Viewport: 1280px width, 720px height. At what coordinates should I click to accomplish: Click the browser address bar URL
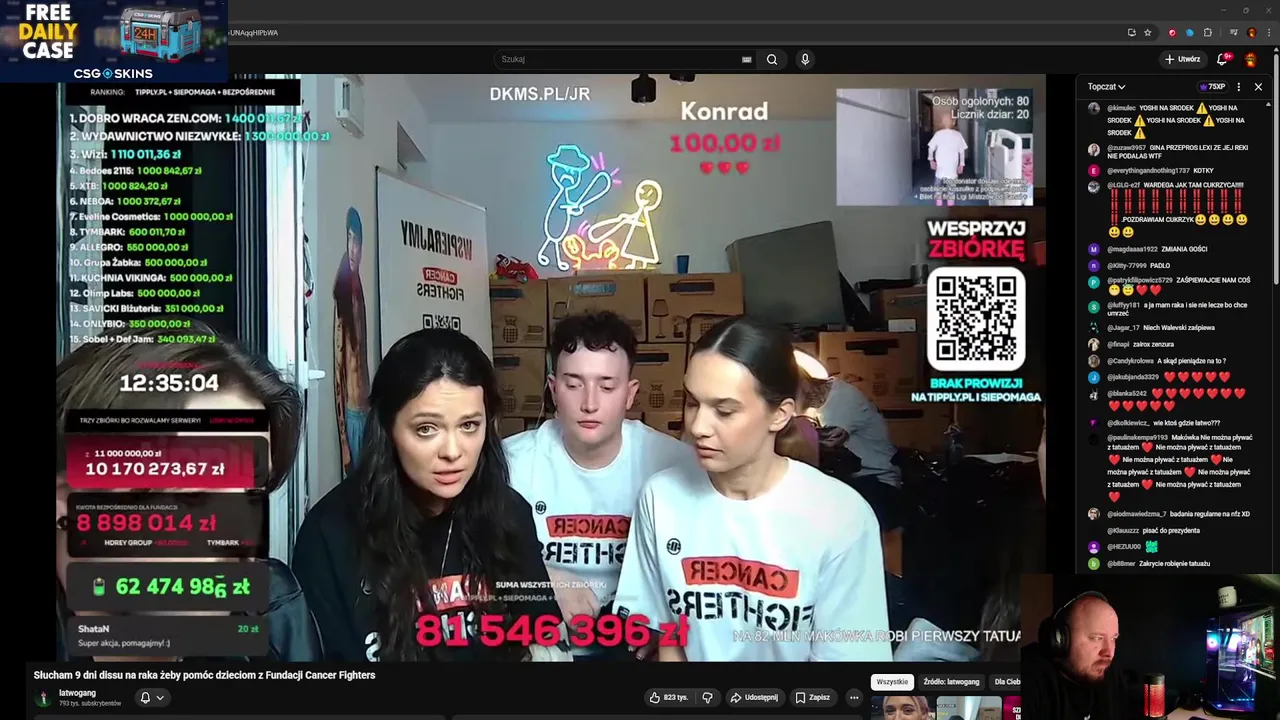tap(254, 32)
